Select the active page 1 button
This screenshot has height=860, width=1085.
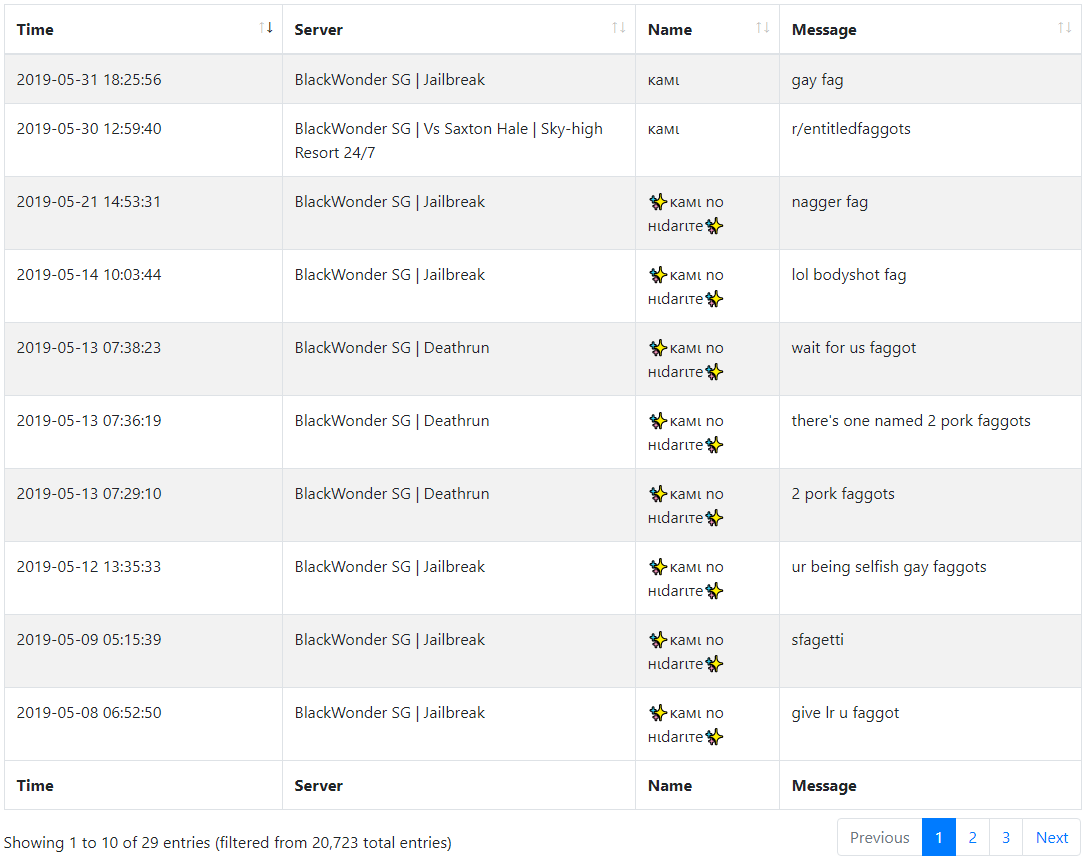pos(939,837)
